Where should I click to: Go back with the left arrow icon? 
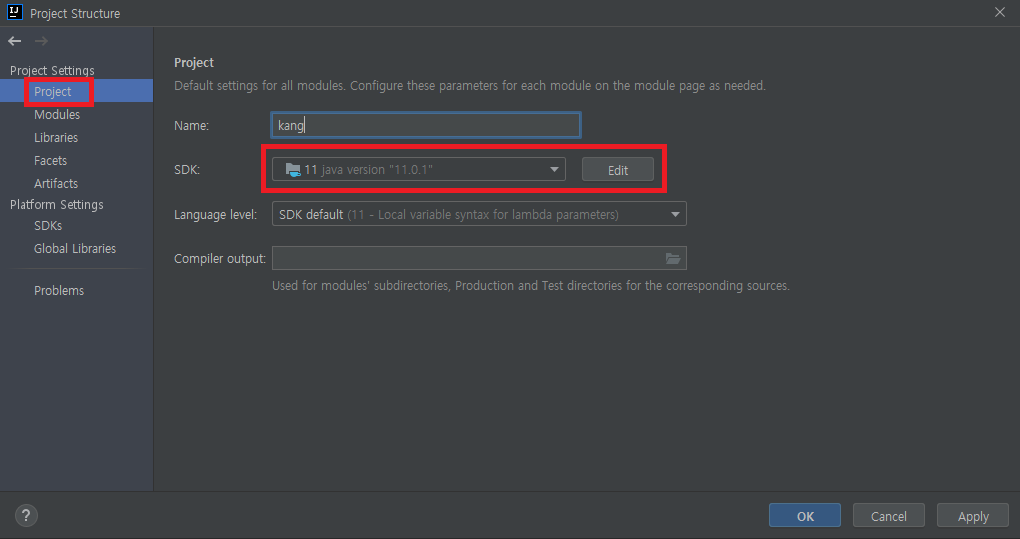[x=14, y=42]
